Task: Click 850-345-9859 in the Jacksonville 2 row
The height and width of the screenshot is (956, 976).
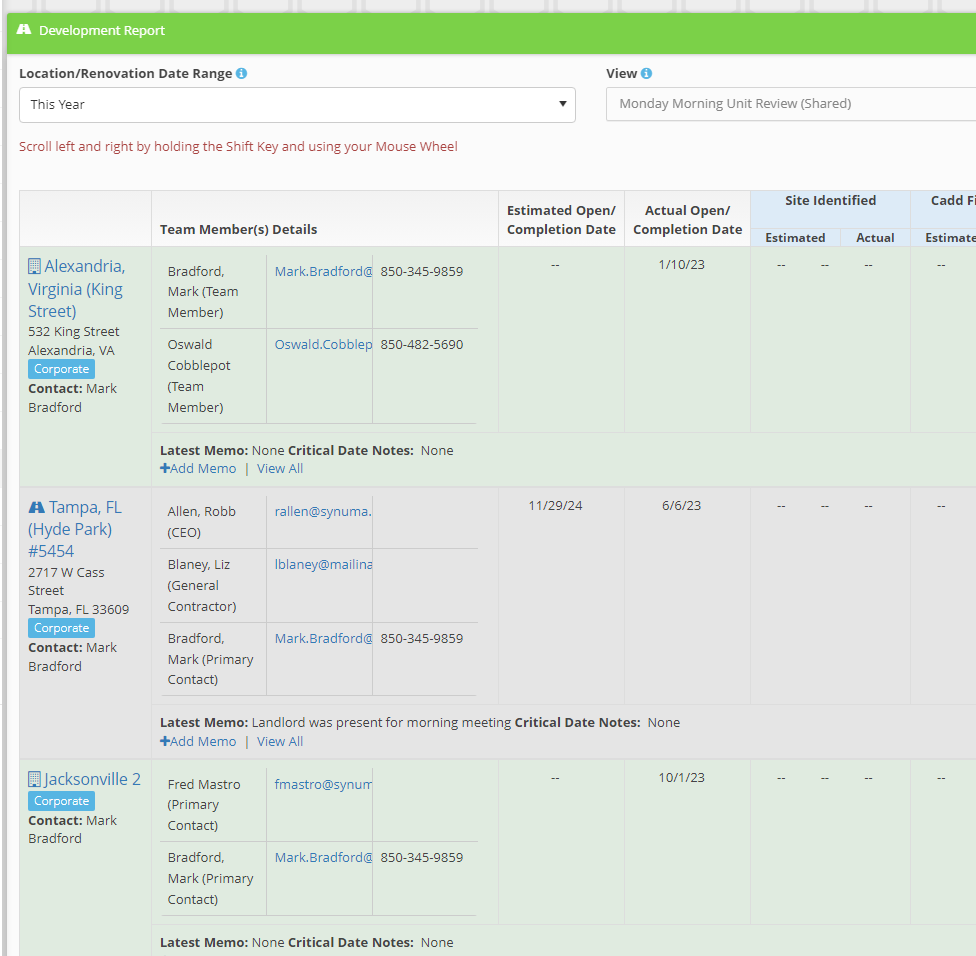Action: pos(422,858)
